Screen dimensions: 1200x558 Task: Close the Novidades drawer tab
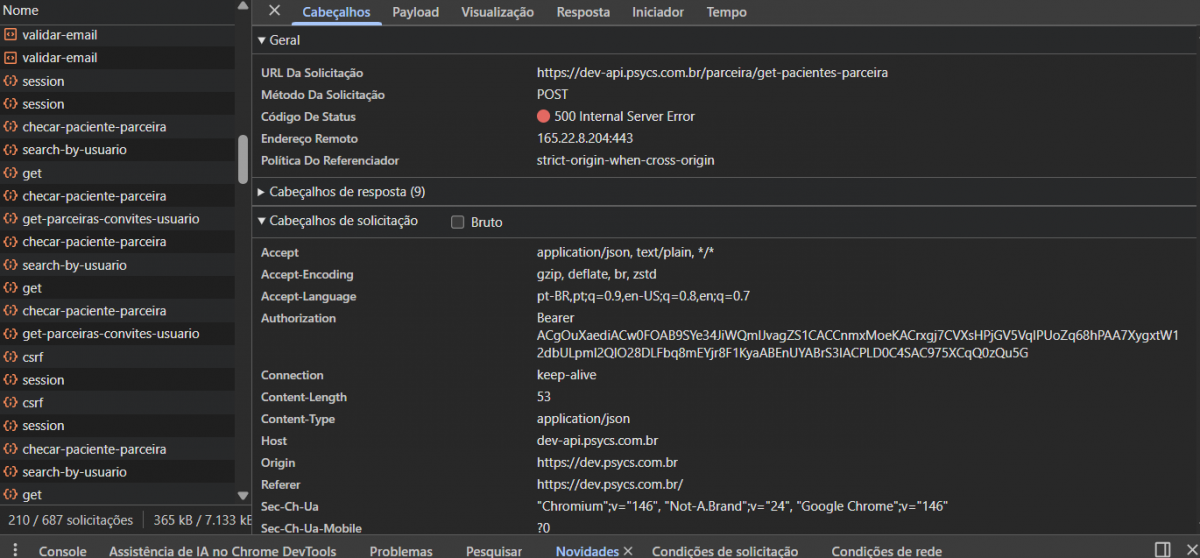click(x=628, y=551)
